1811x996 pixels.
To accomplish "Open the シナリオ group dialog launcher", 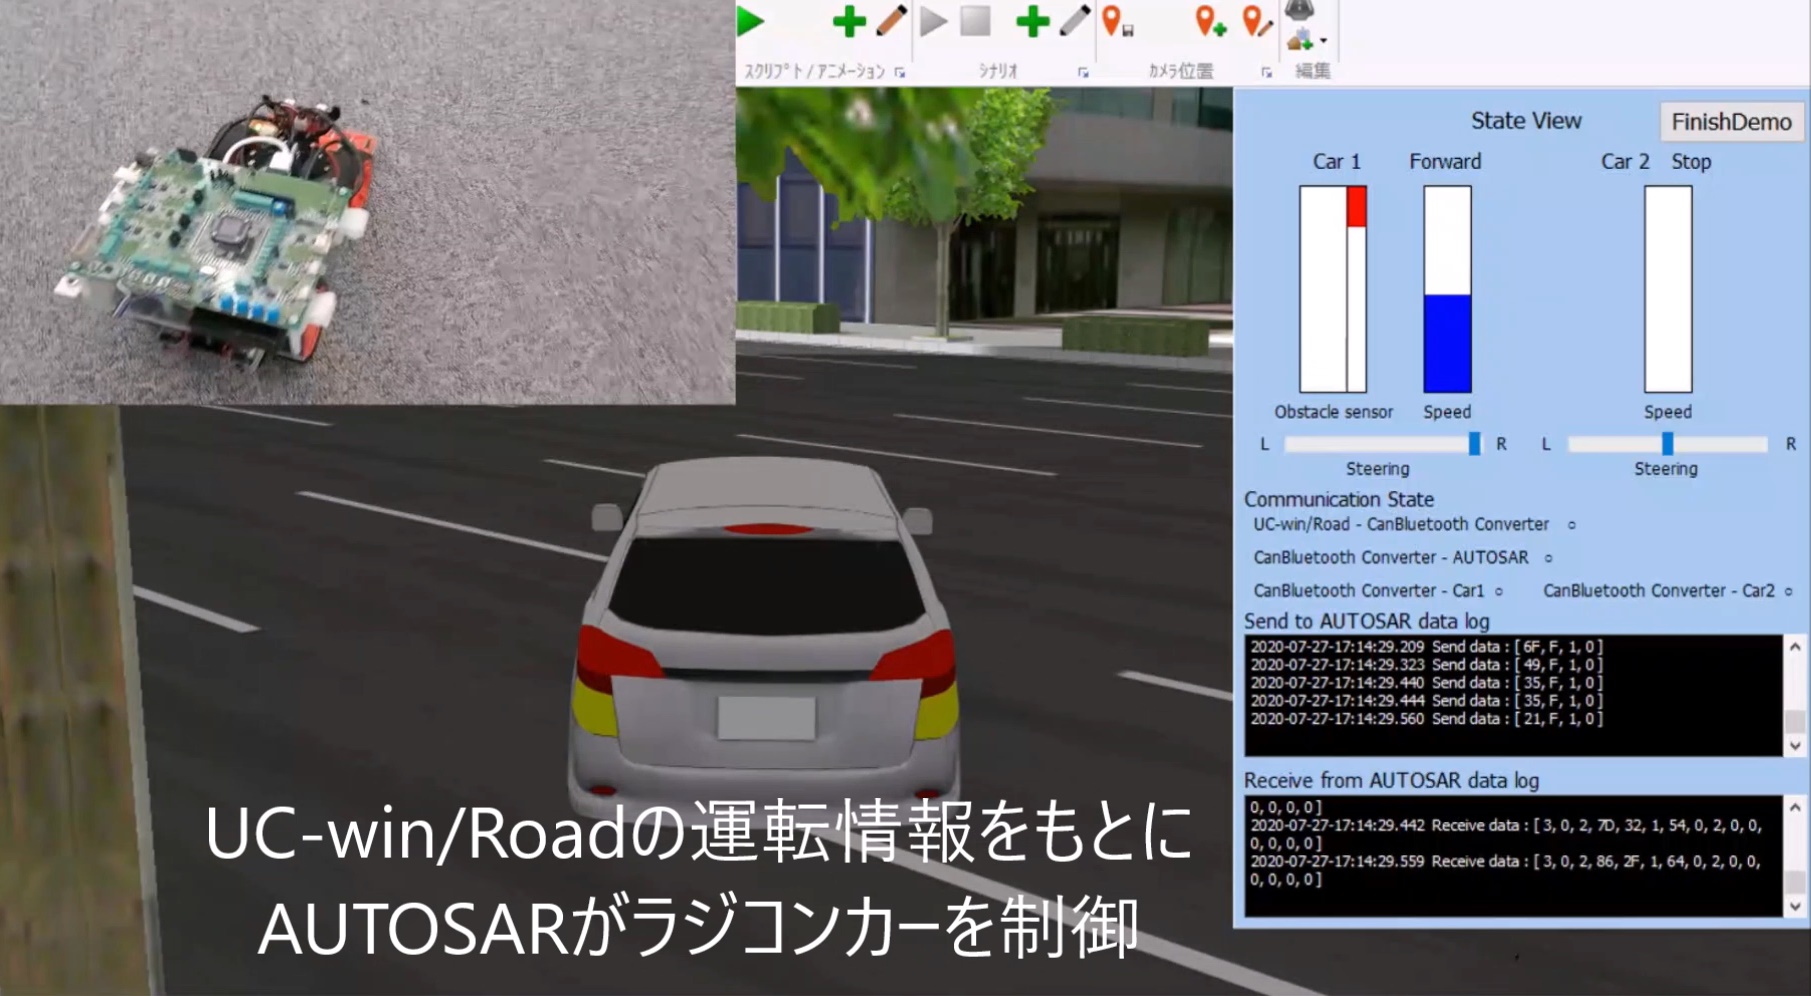I will tap(1083, 72).
